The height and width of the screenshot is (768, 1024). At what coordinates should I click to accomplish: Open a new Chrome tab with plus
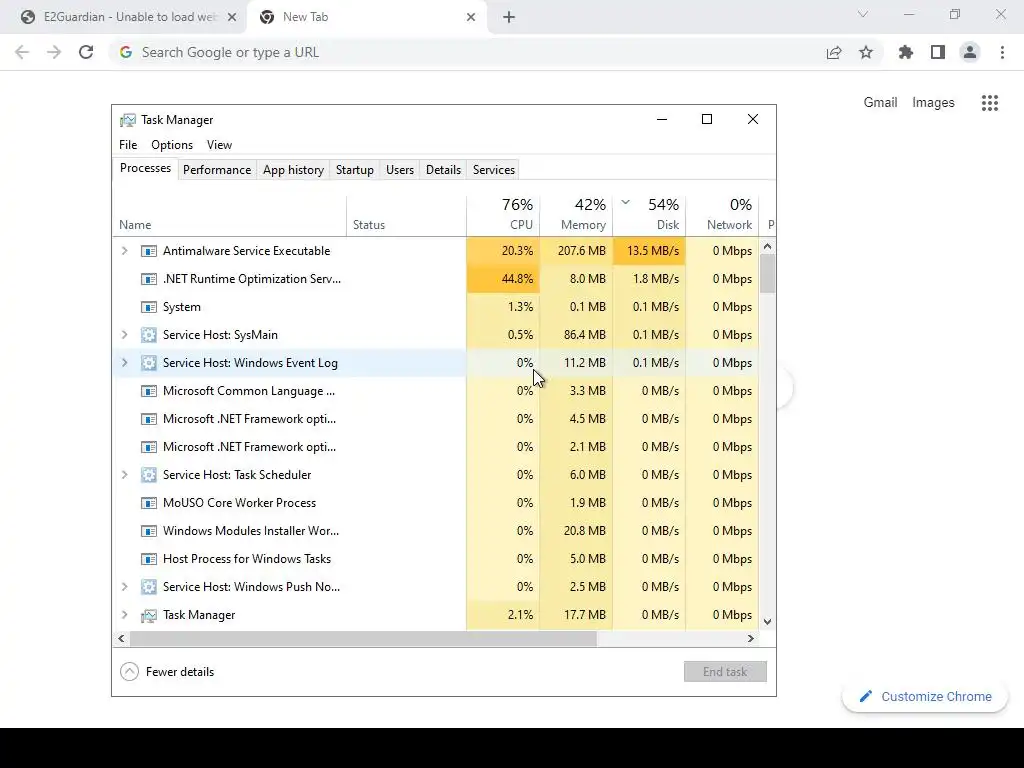[509, 17]
